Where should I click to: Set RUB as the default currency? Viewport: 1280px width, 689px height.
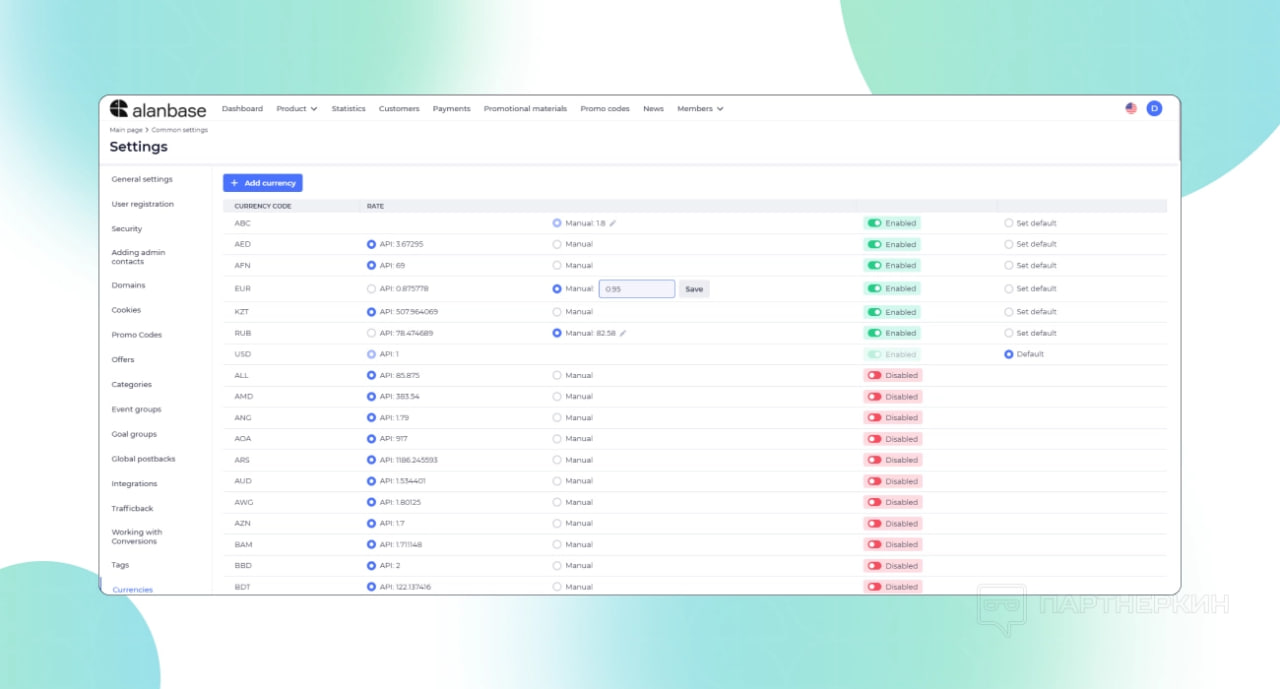(x=1008, y=333)
